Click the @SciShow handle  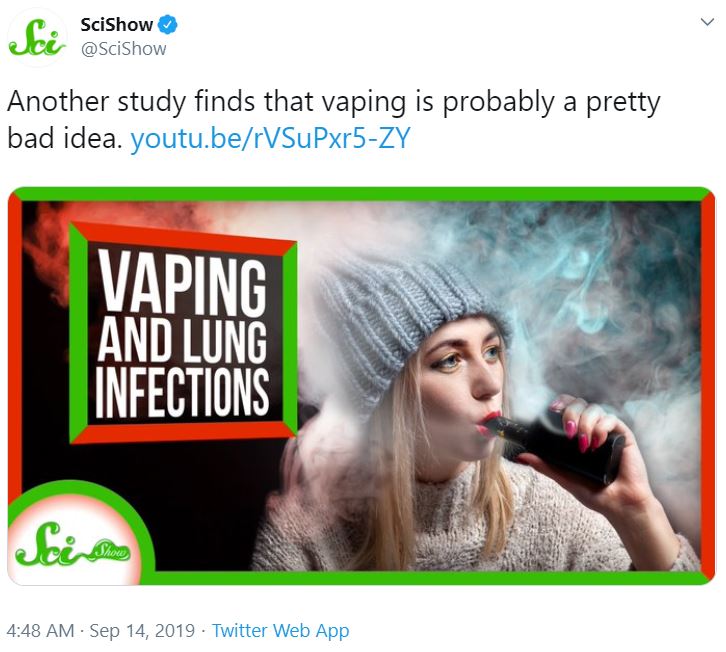point(123,49)
